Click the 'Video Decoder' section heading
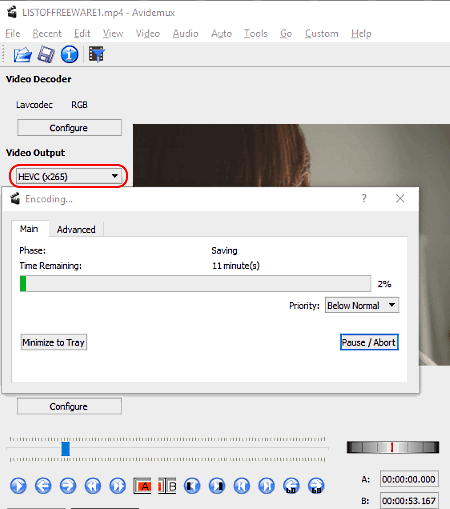The height and width of the screenshot is (509, 450). 39,79
